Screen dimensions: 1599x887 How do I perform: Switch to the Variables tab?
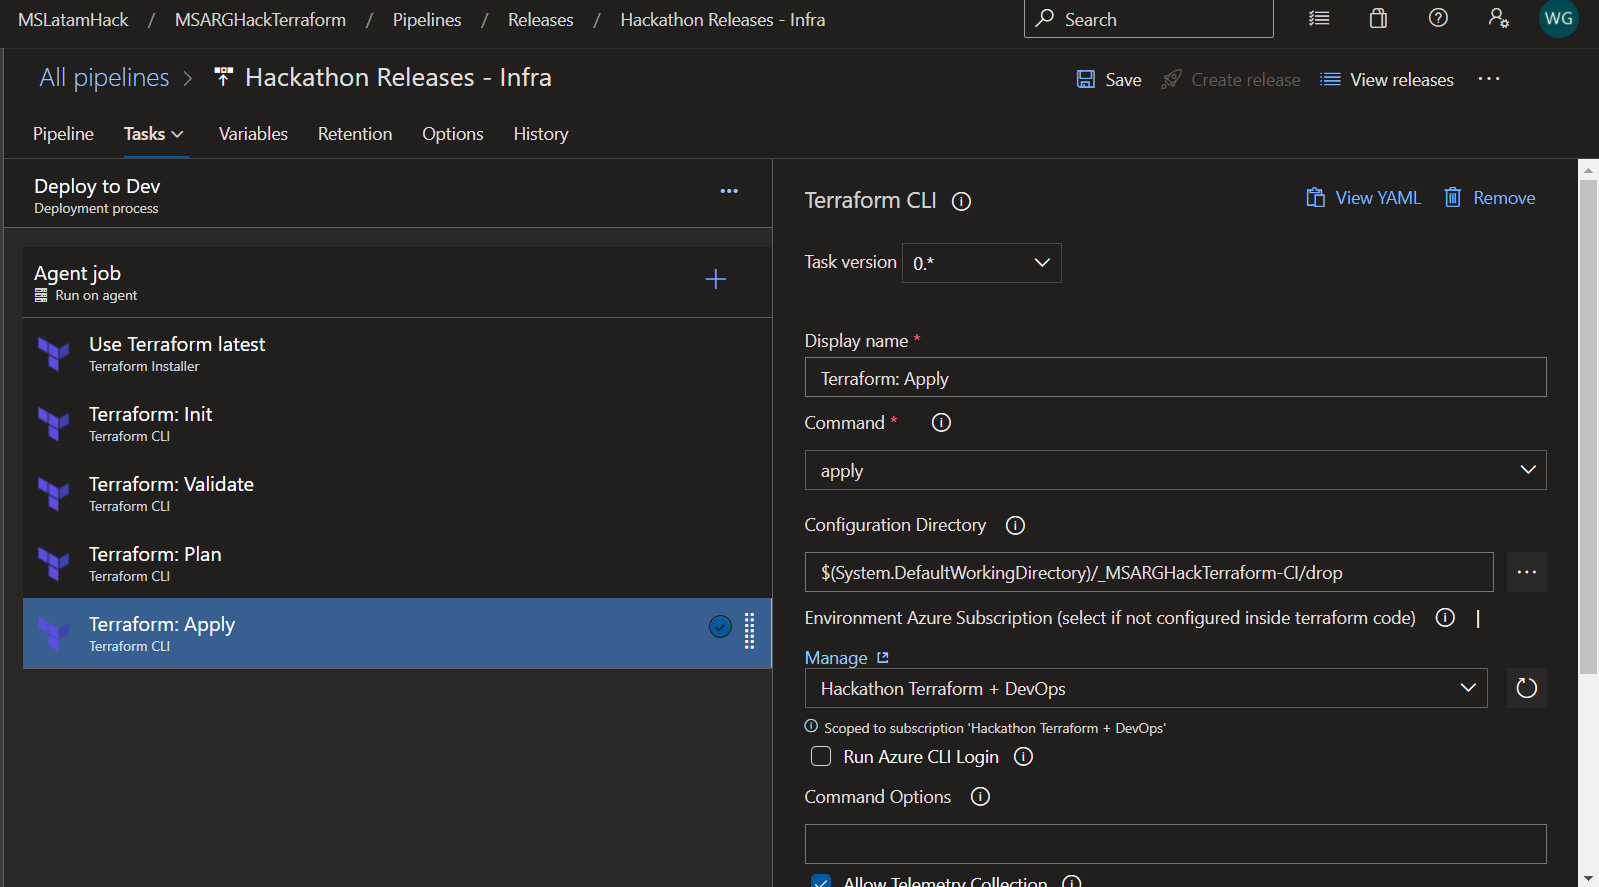(x=253, y=134)
